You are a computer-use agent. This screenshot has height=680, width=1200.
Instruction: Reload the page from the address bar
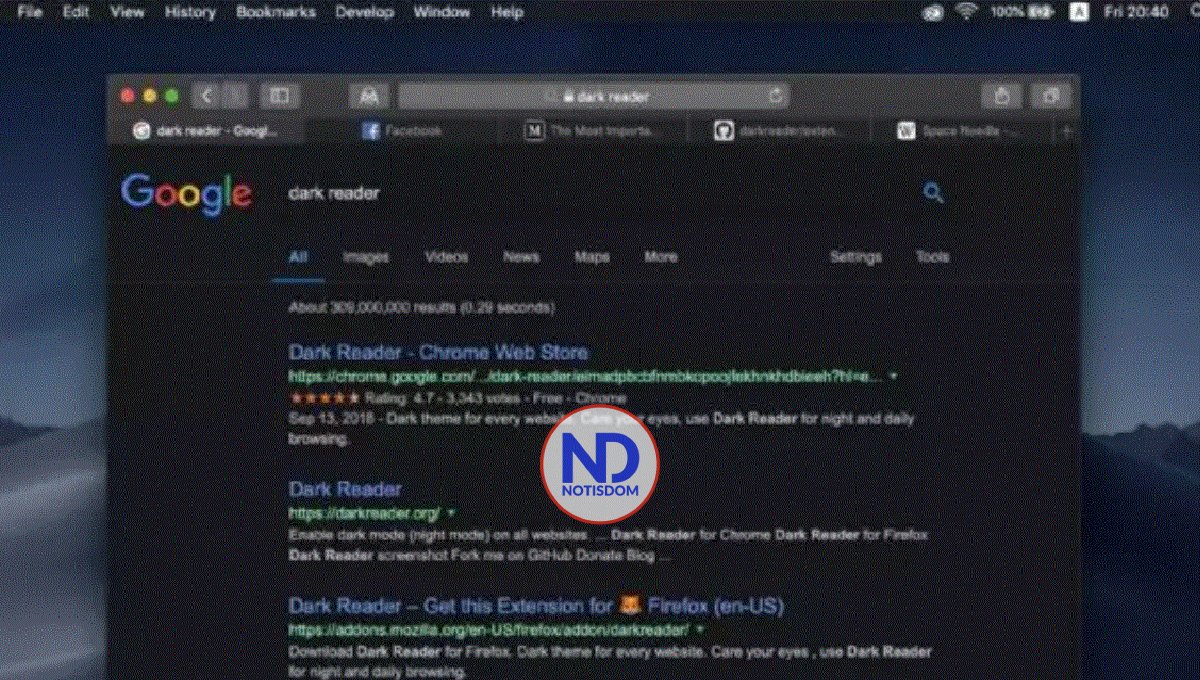coord(776,95)
